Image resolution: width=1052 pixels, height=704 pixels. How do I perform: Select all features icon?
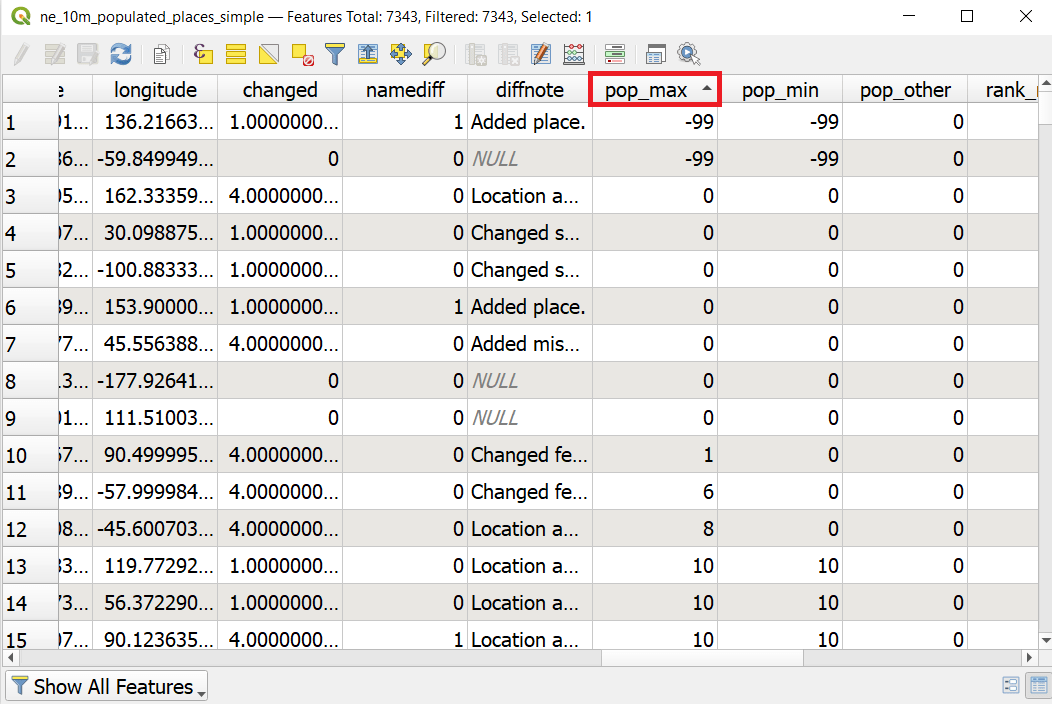pyautogui.click(x=235, y=54)
